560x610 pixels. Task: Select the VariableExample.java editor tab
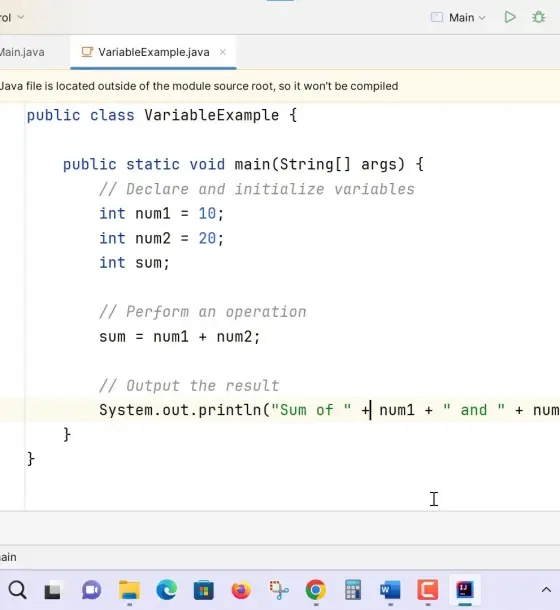tap(153, 52)
